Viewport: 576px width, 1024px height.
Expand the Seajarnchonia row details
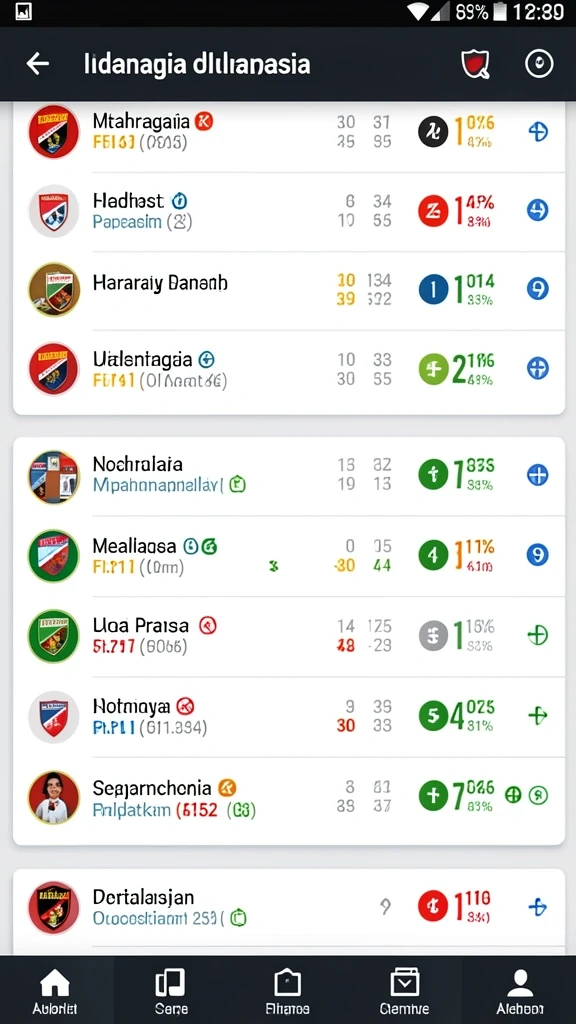pos(289,797)
